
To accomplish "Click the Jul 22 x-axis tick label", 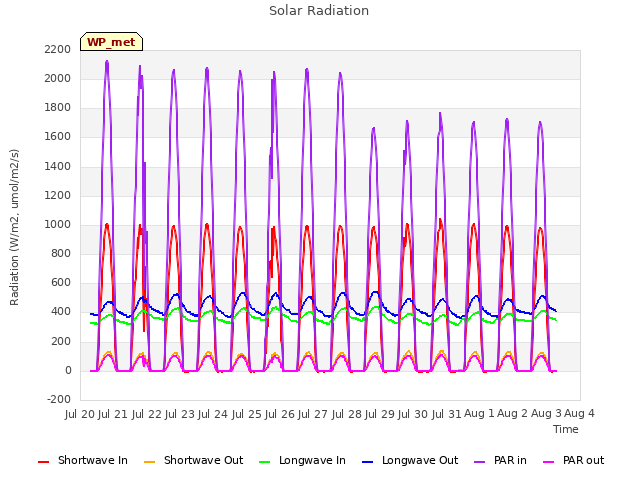I will point(147,414).
